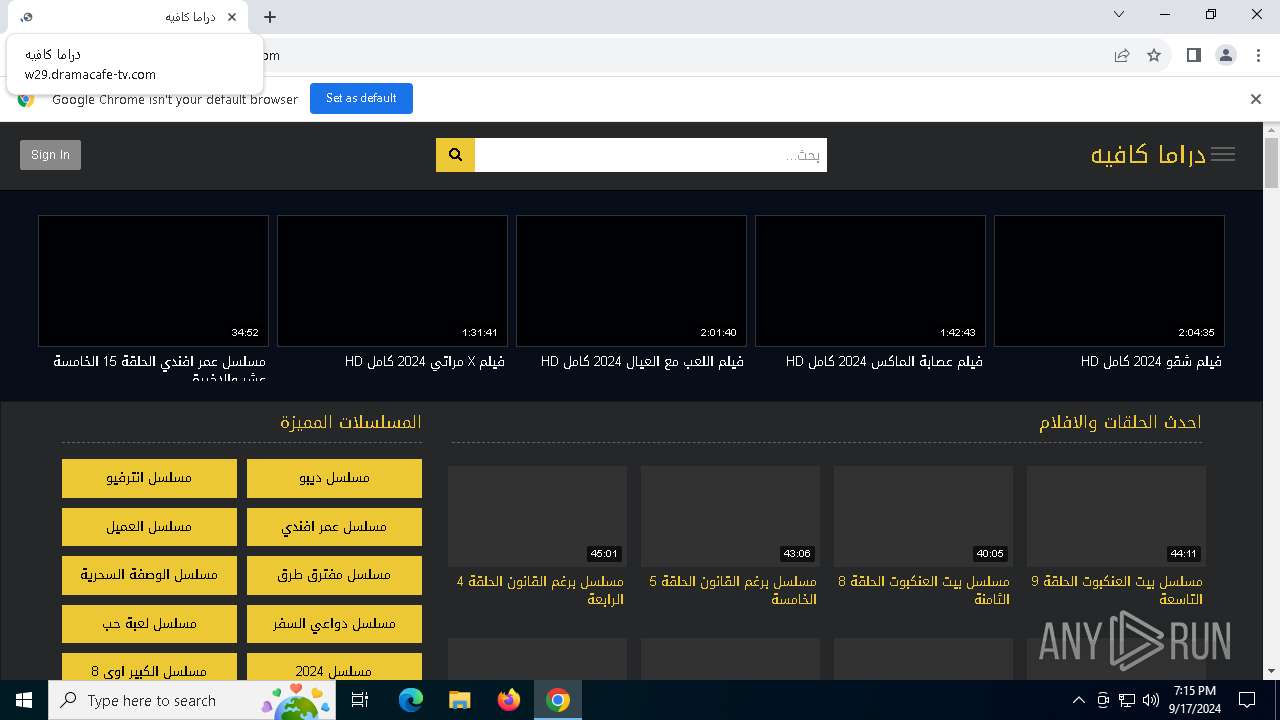Screen dimensions: 1280x720
Task: Open thumbnail for فيلم شقو 2024
Action: (x=1109, y=281)
